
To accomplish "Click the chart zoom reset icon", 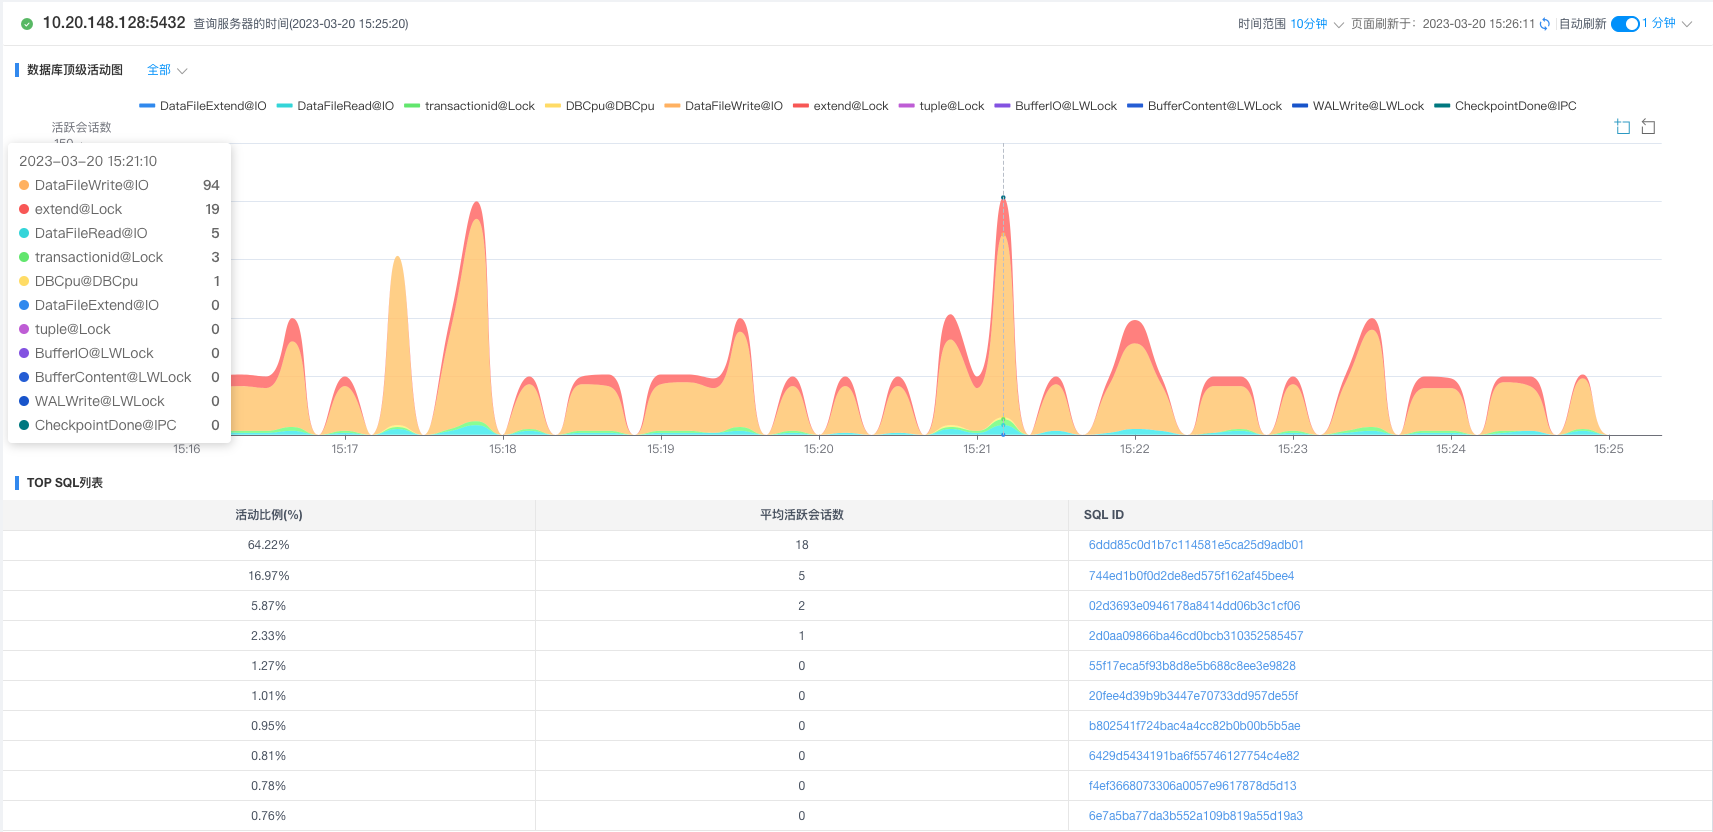I will click(x=1649, y=127).
